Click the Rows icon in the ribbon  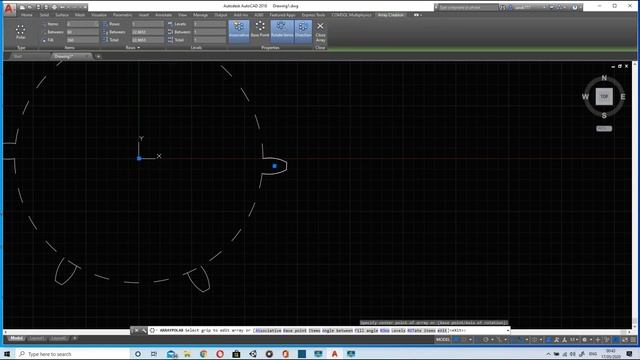click(x=105, y=24)
